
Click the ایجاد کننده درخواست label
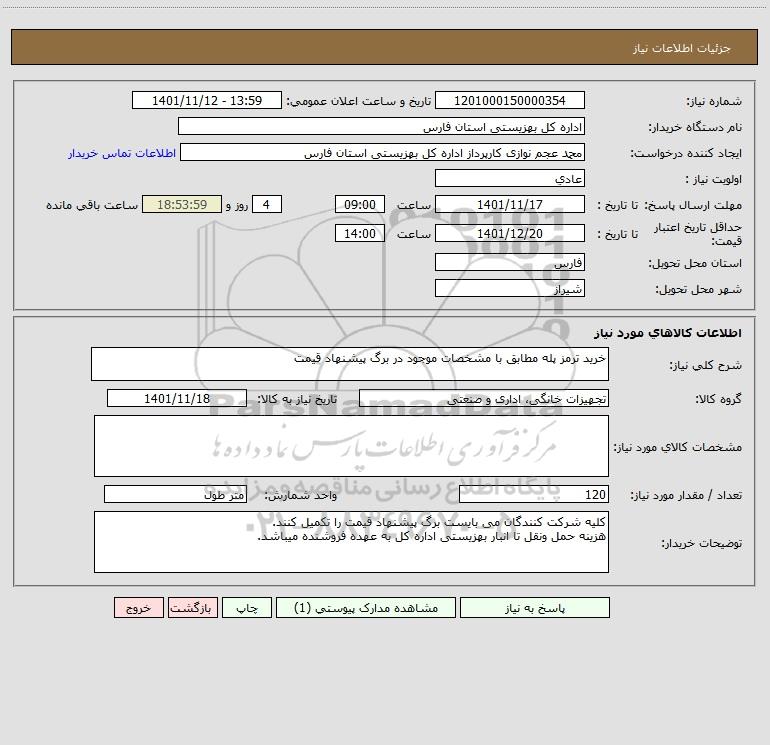click(x=686, y=153)
